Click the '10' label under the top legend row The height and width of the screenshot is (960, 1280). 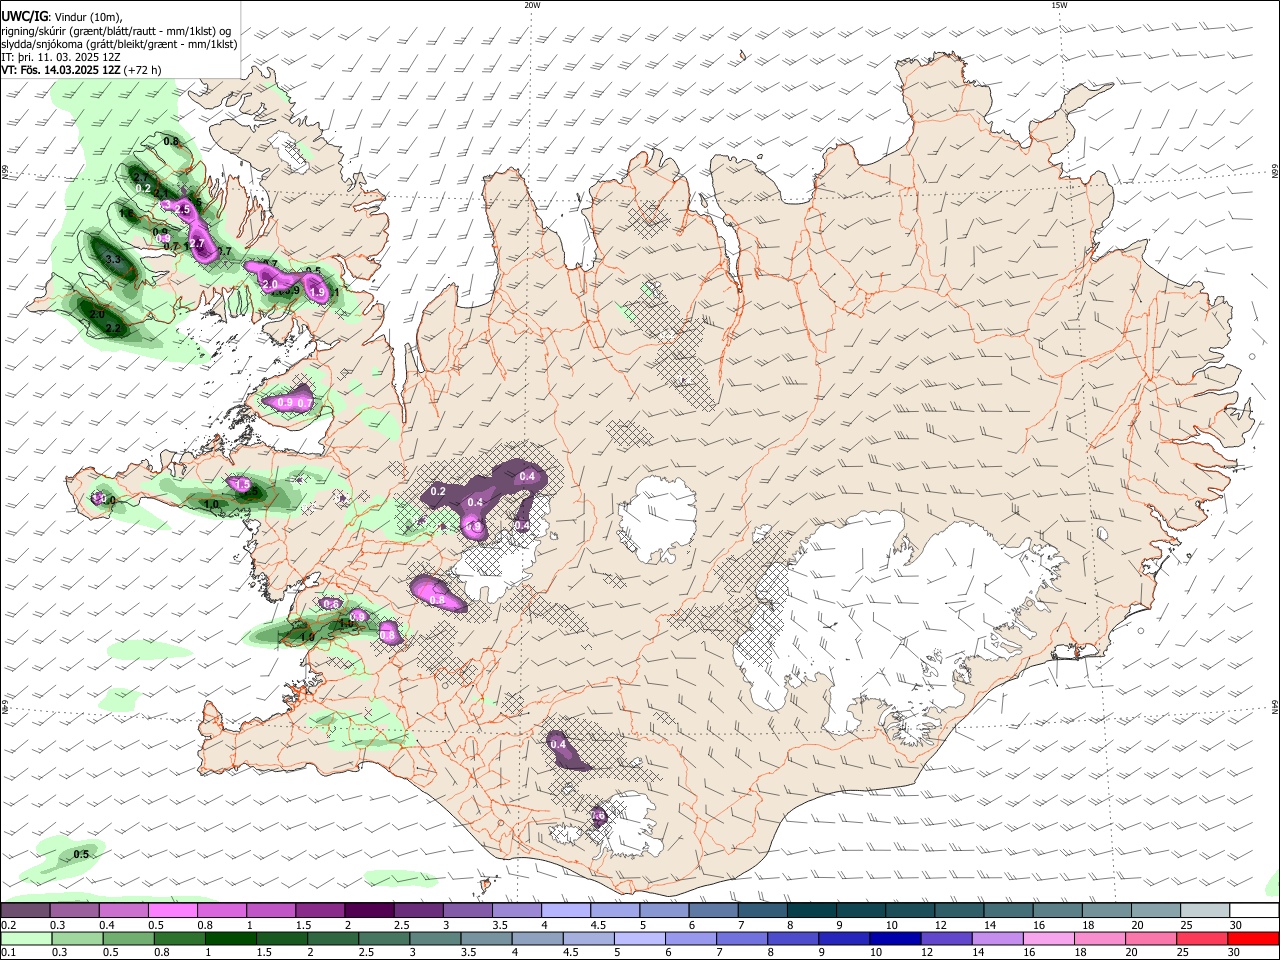891,925
